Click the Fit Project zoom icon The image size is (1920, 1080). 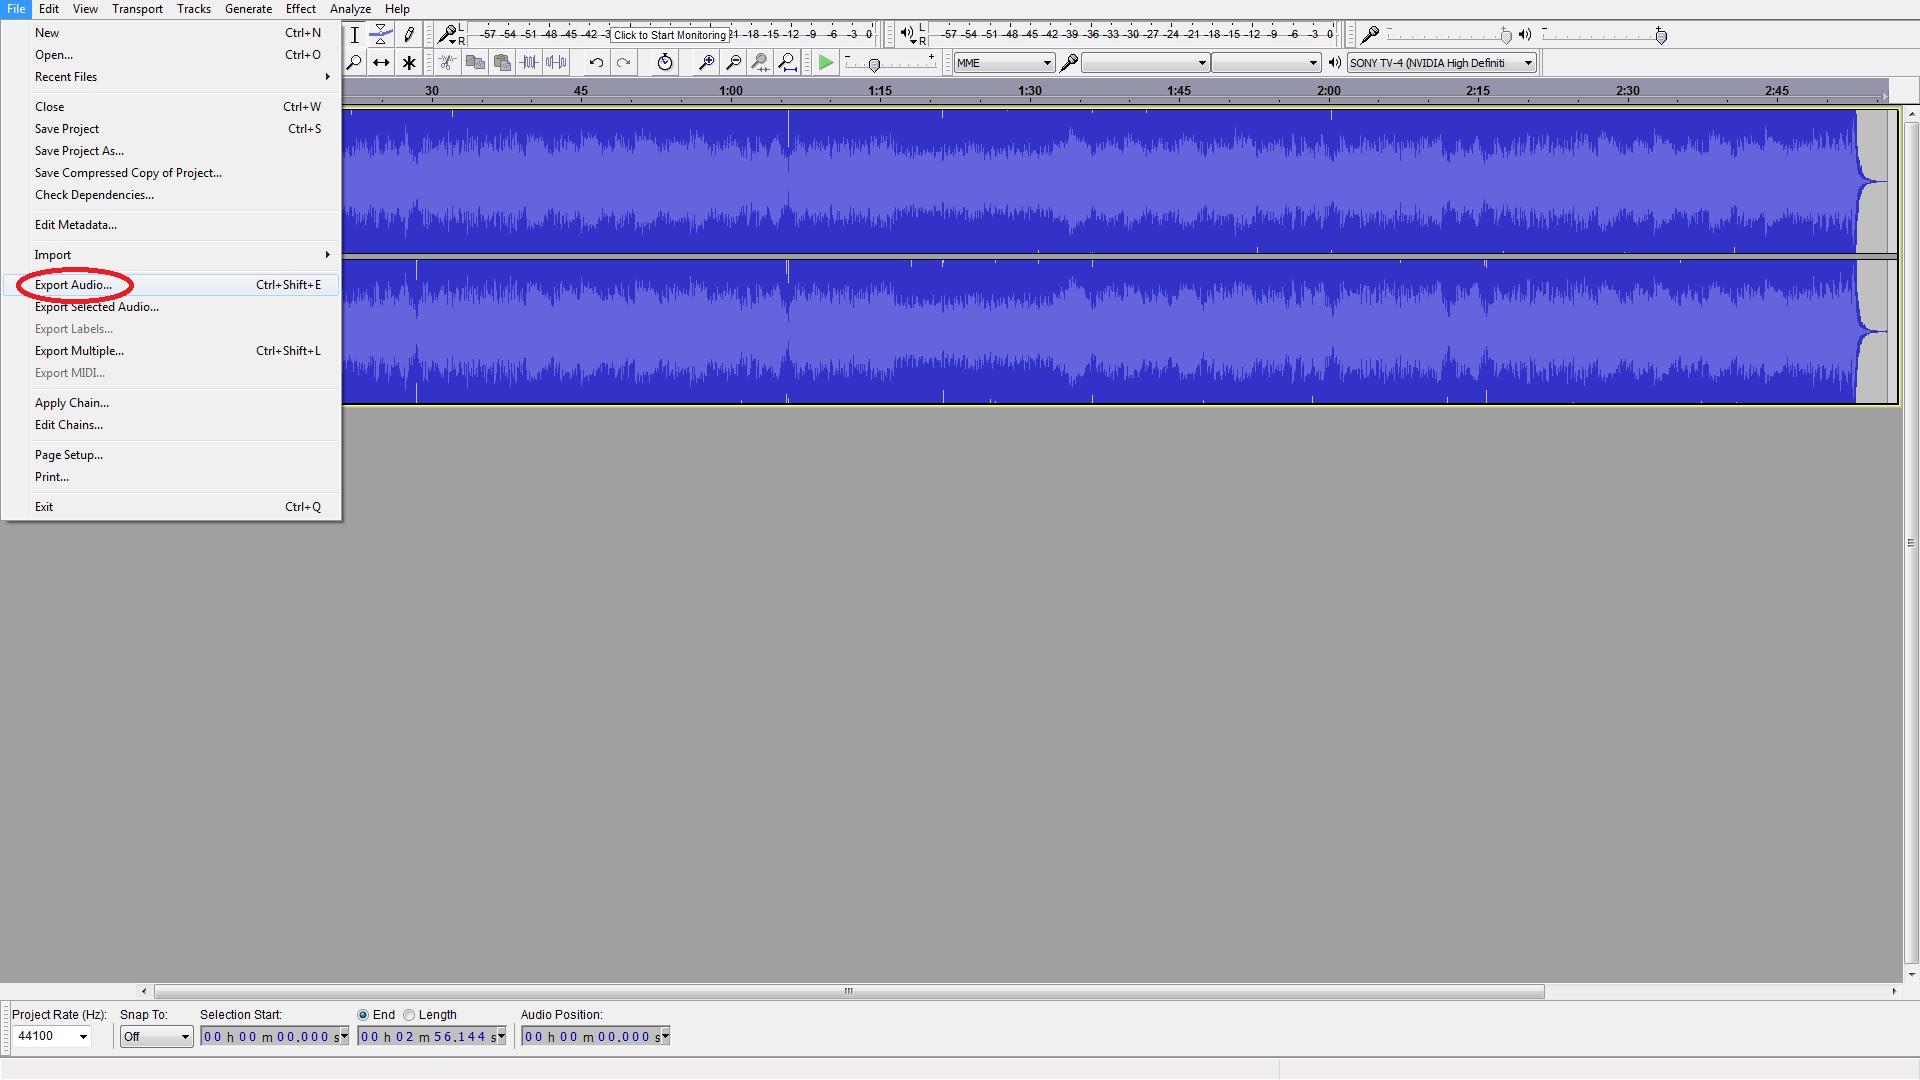tap(788, 63)
